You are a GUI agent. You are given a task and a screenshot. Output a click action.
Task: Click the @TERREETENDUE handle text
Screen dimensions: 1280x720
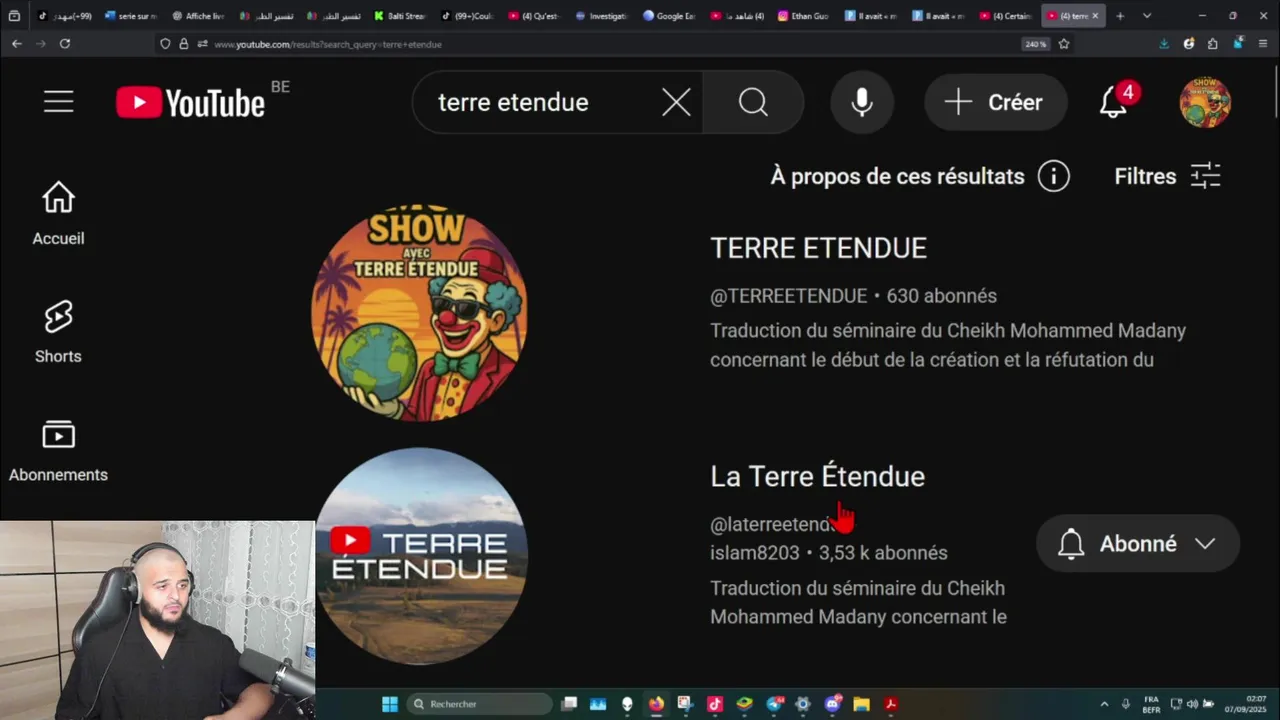788,296
